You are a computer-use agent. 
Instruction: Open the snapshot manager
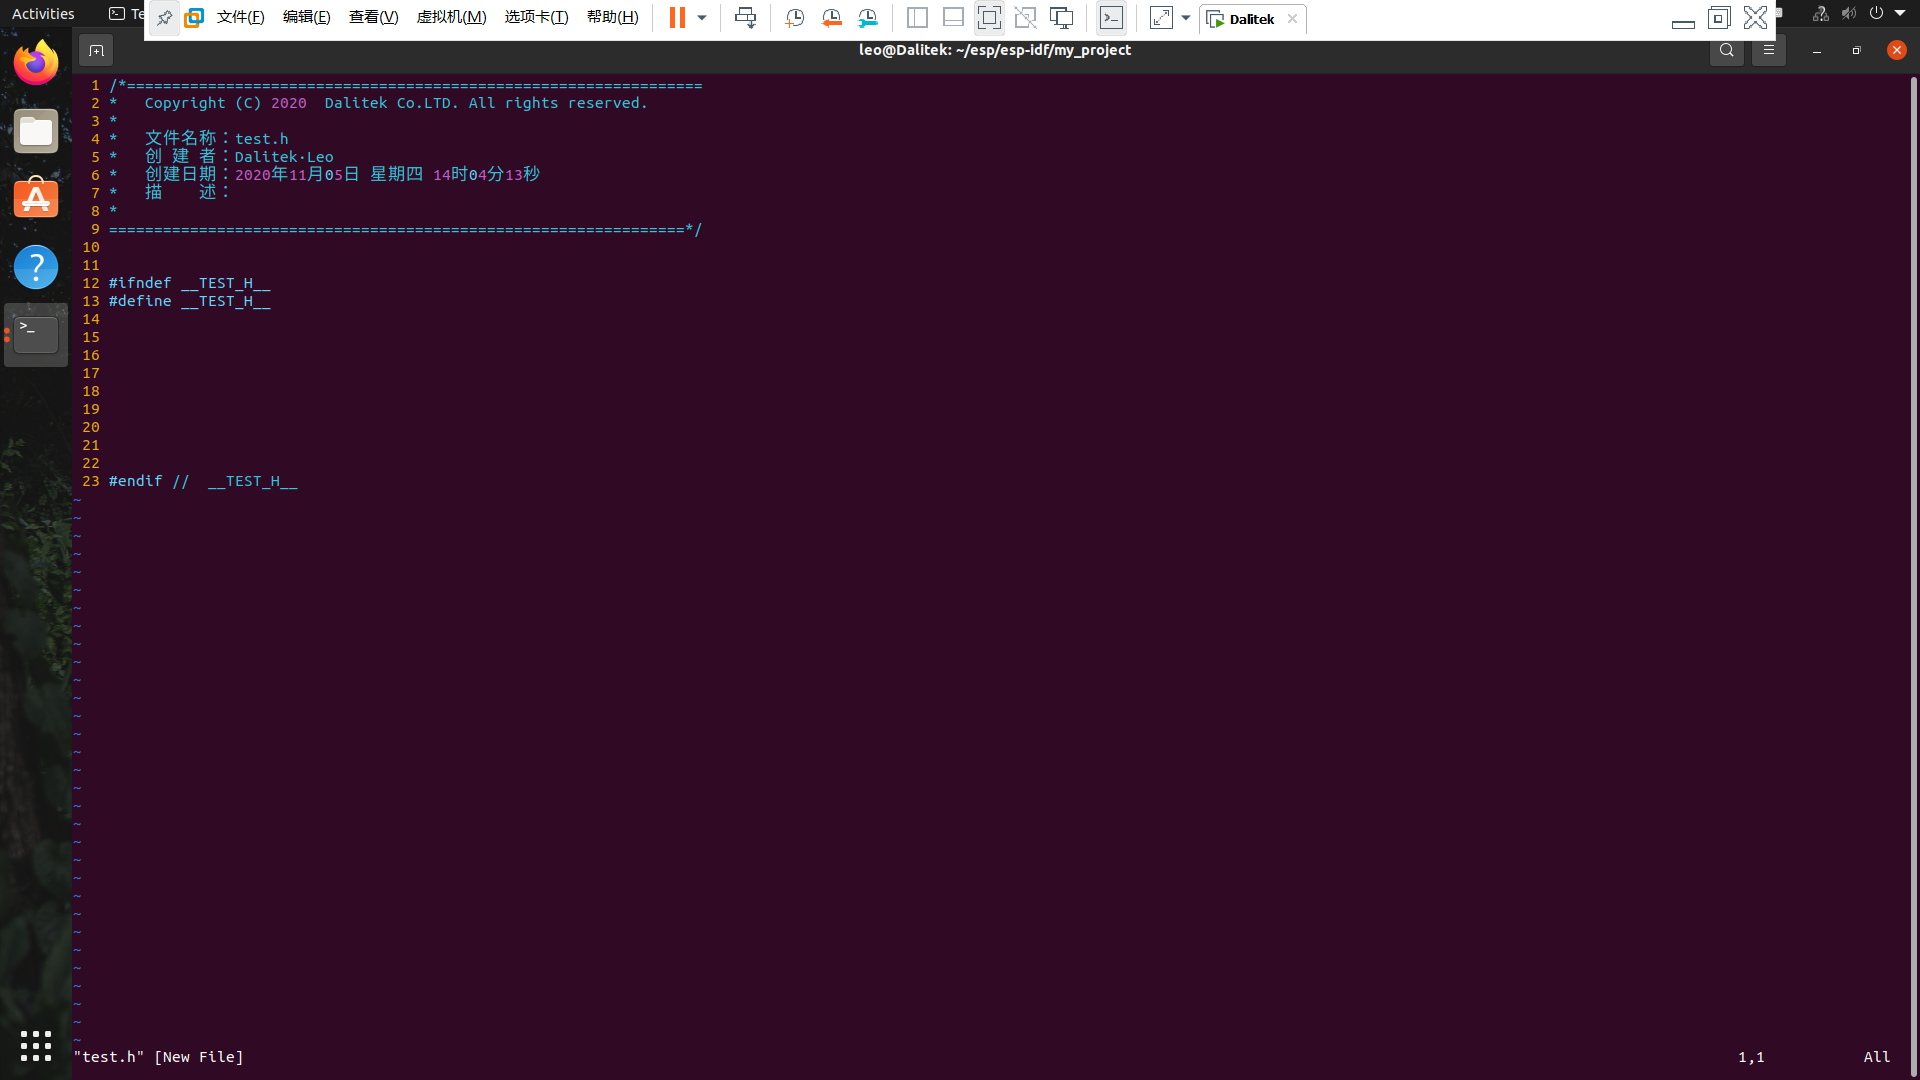click(x=868, y=18)
